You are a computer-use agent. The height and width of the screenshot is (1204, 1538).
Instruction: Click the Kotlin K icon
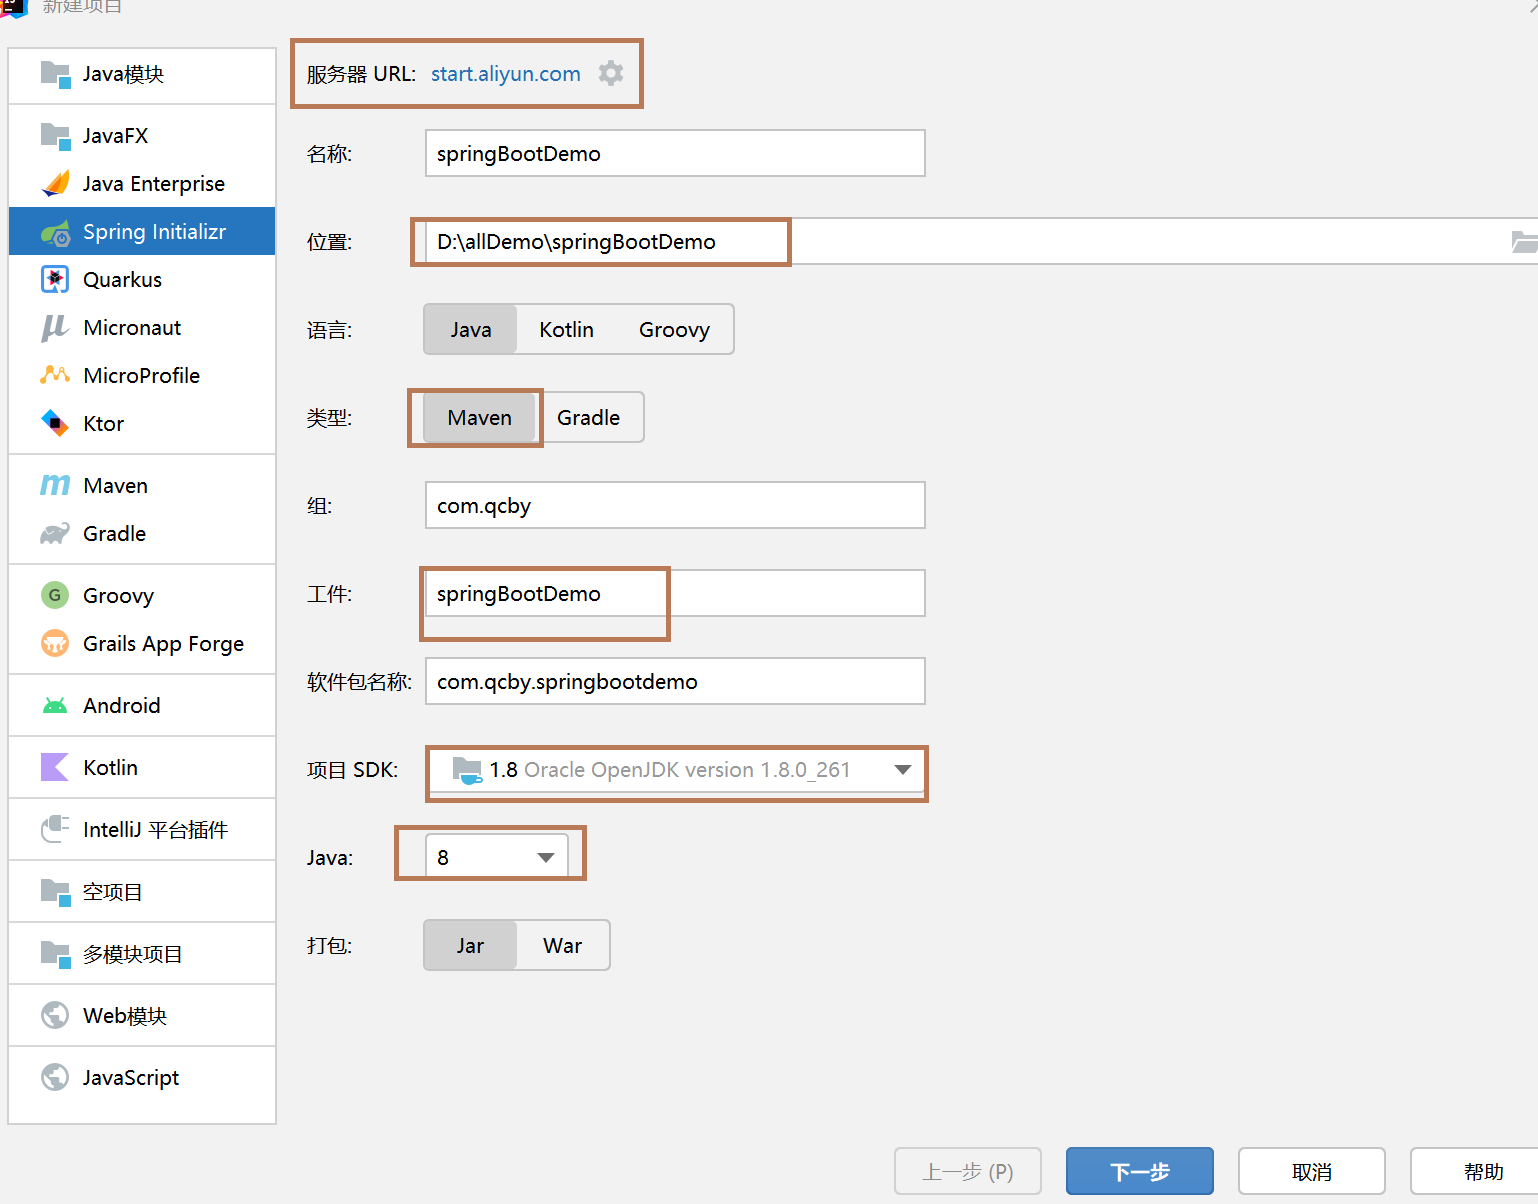[x=55, y=768]
